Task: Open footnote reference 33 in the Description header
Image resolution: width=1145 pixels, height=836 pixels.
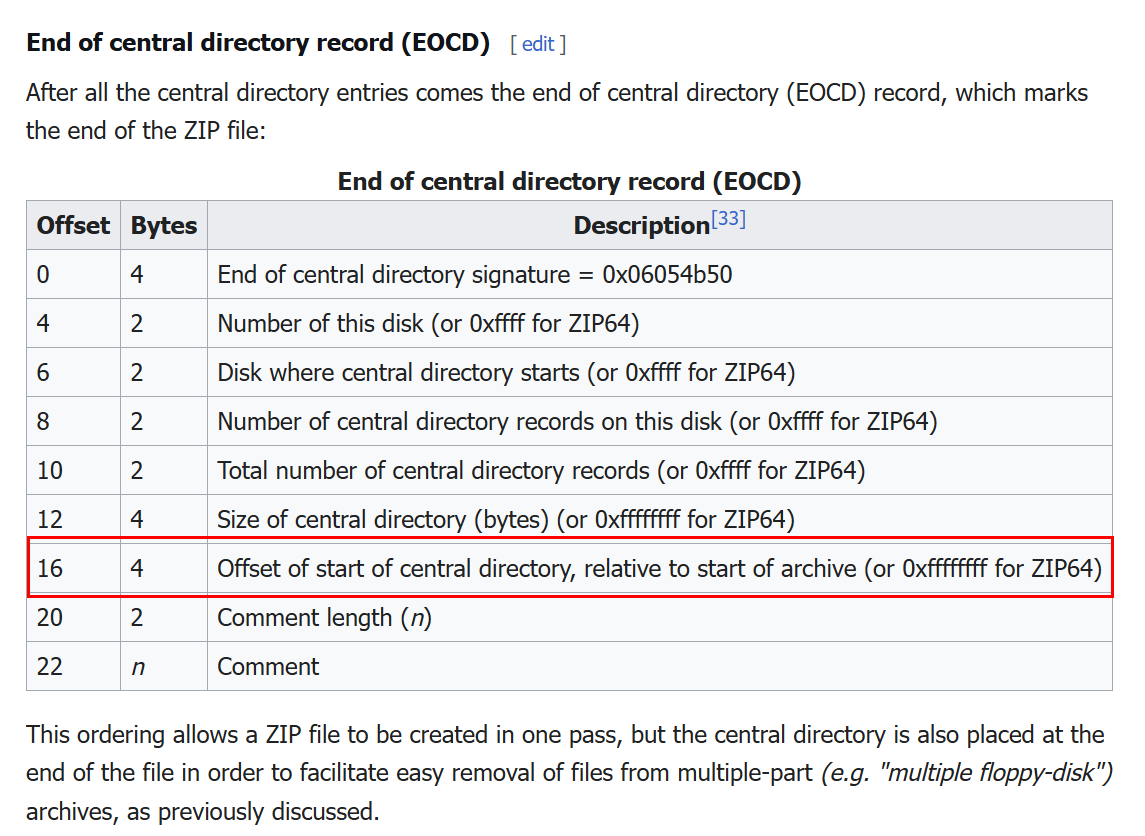Action: click(x=728, y=218)
